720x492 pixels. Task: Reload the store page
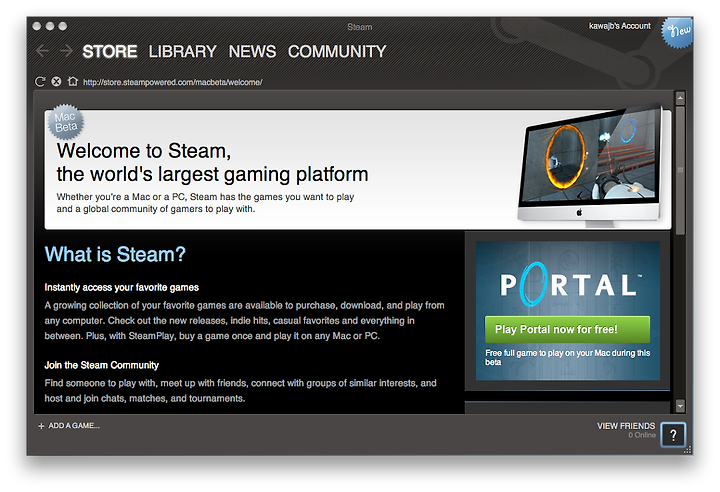point(40,82)
